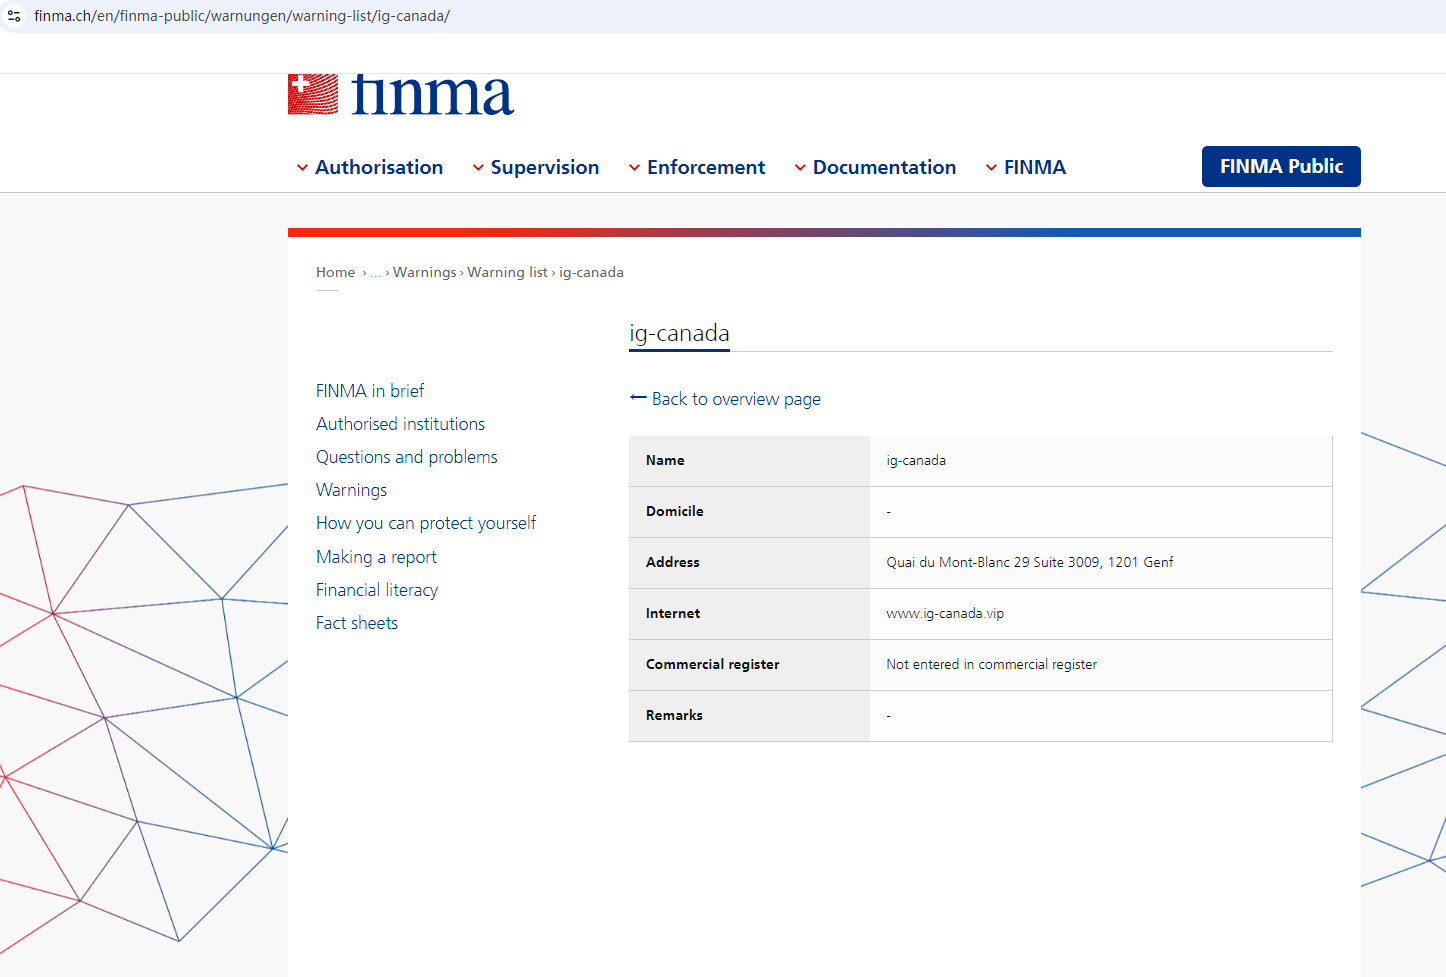Image resolution: width=1446 pixels, height=977 pixels.
Task: Open Warnings in the sidebar
Action: tap(351, 490)
